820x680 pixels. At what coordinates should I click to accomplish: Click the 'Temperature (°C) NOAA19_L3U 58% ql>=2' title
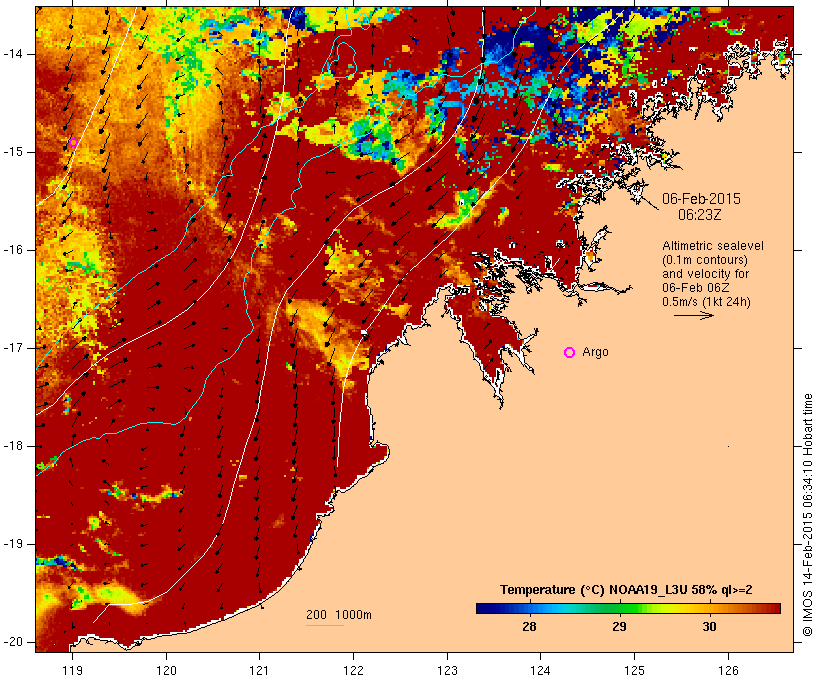coord(626,590)
